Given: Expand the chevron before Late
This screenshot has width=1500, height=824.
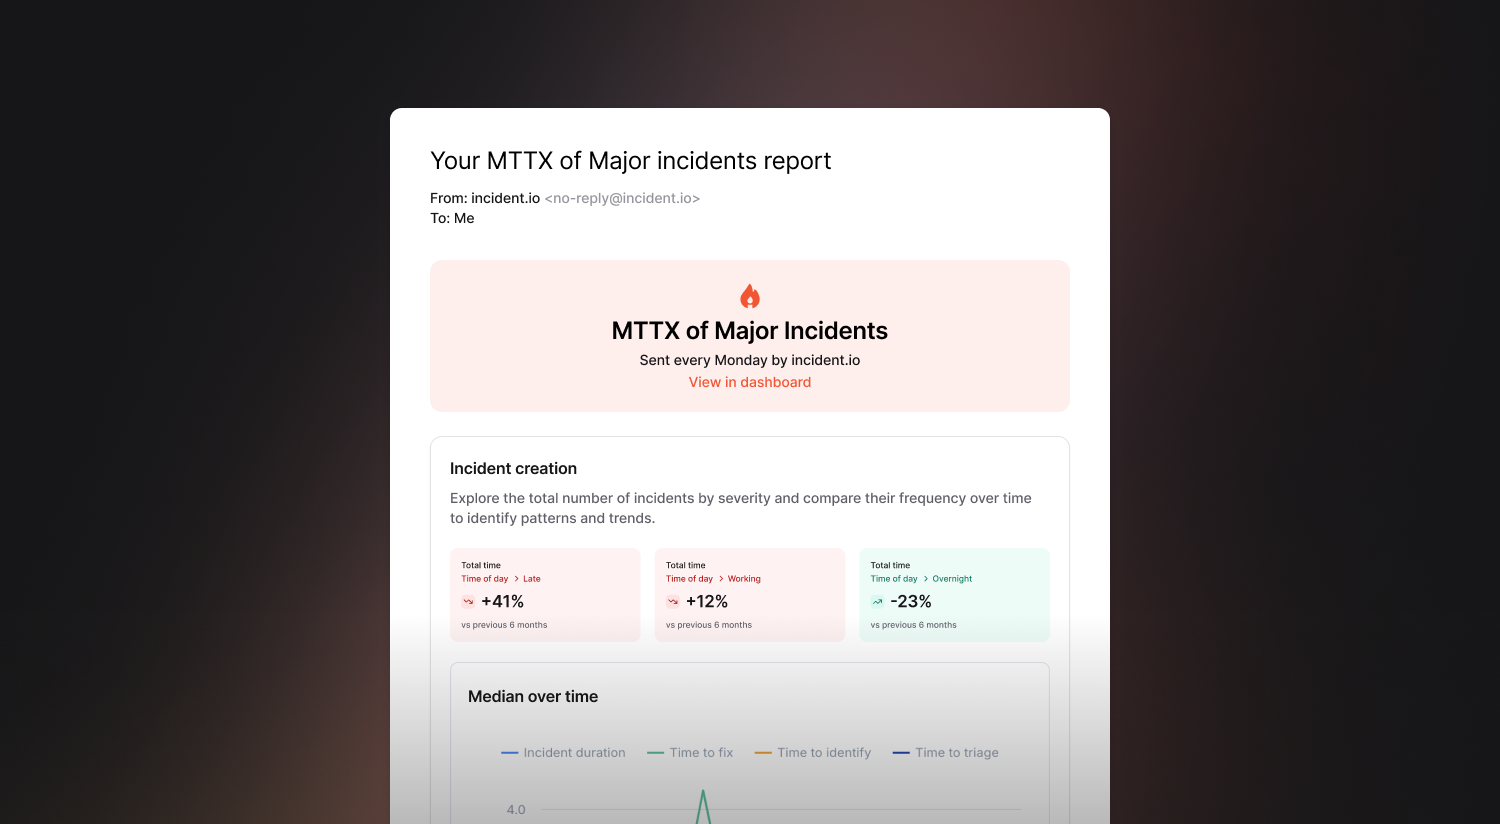Looking at the screenshot, I should pyautogui.click(x=516, y=579).
